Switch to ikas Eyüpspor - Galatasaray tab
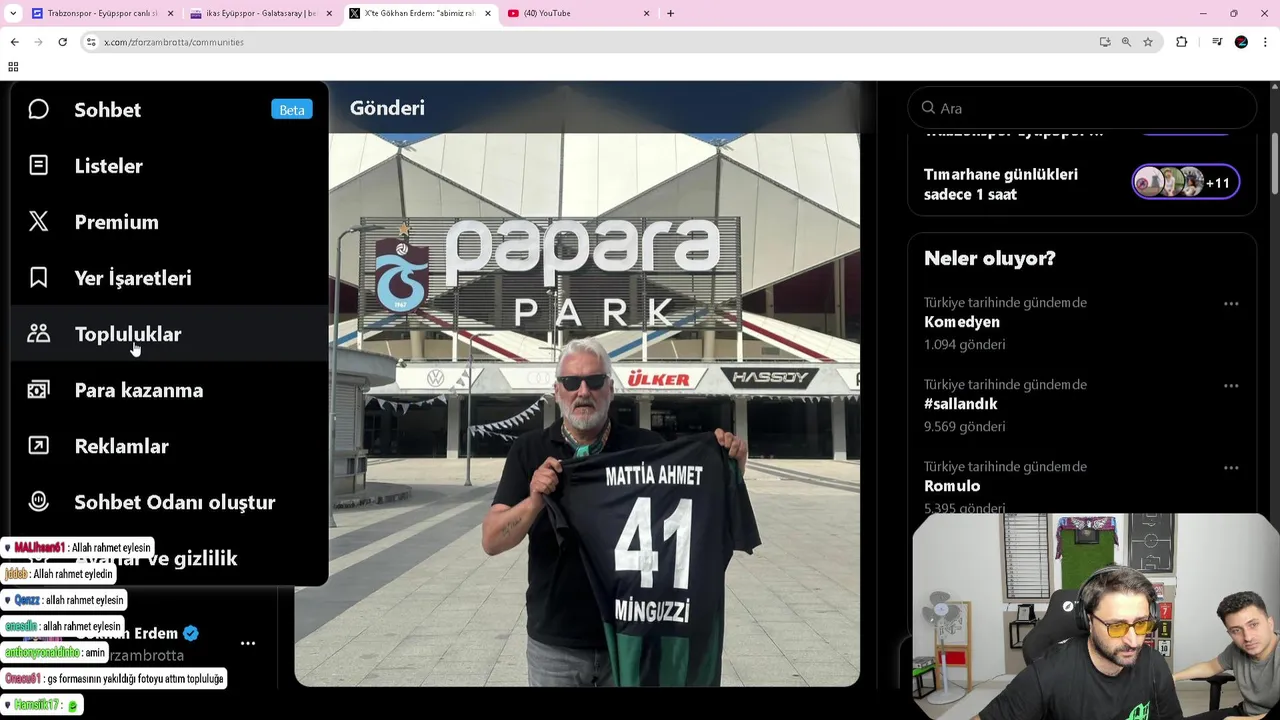 tap(262, 13)
